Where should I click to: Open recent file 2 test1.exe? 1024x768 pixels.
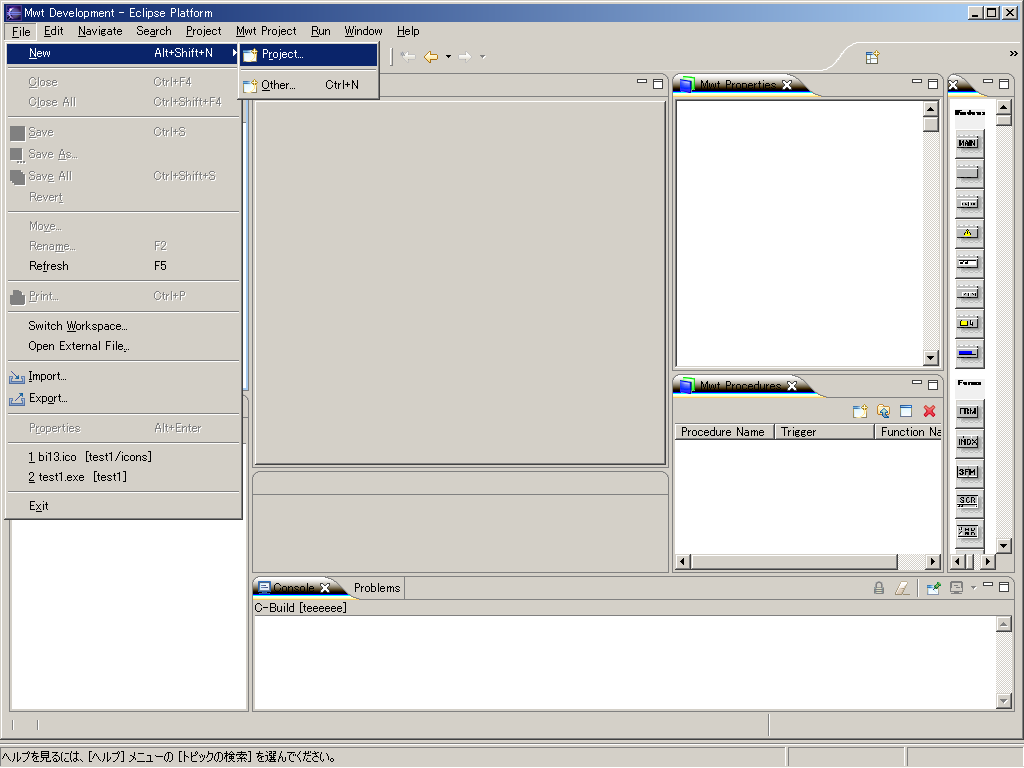[123, 477]
